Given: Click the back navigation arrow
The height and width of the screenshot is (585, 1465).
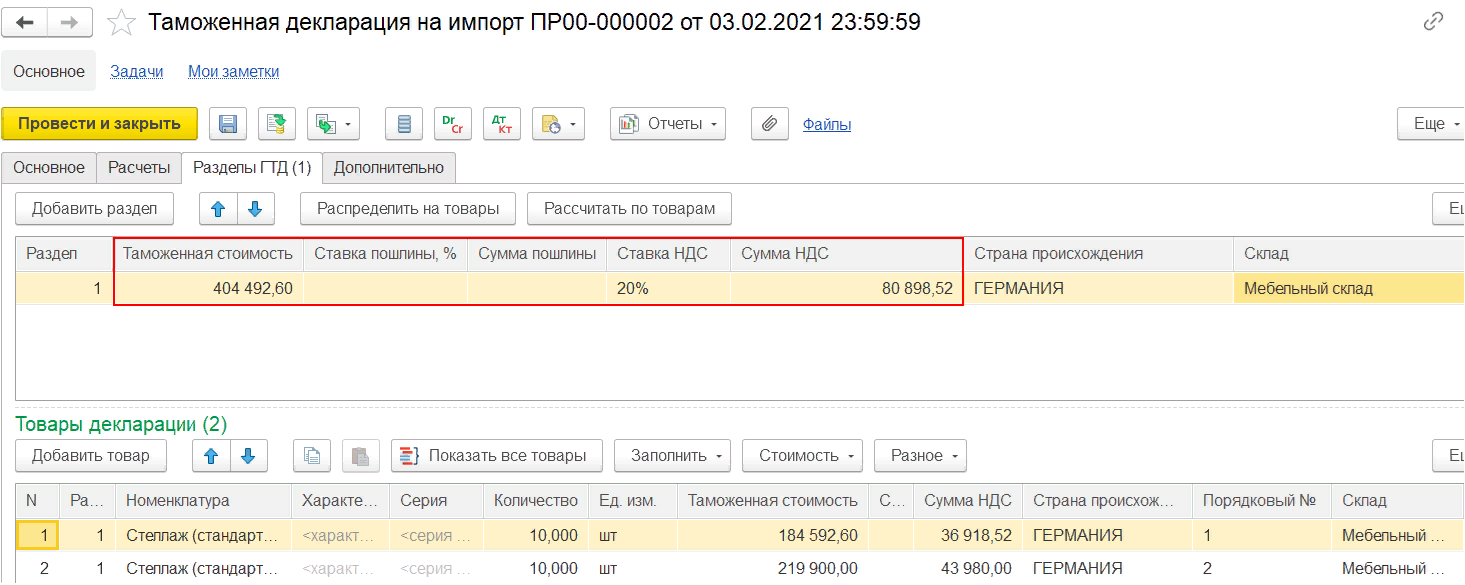Looking at the screenshot, I should click(x=25, y=22).
